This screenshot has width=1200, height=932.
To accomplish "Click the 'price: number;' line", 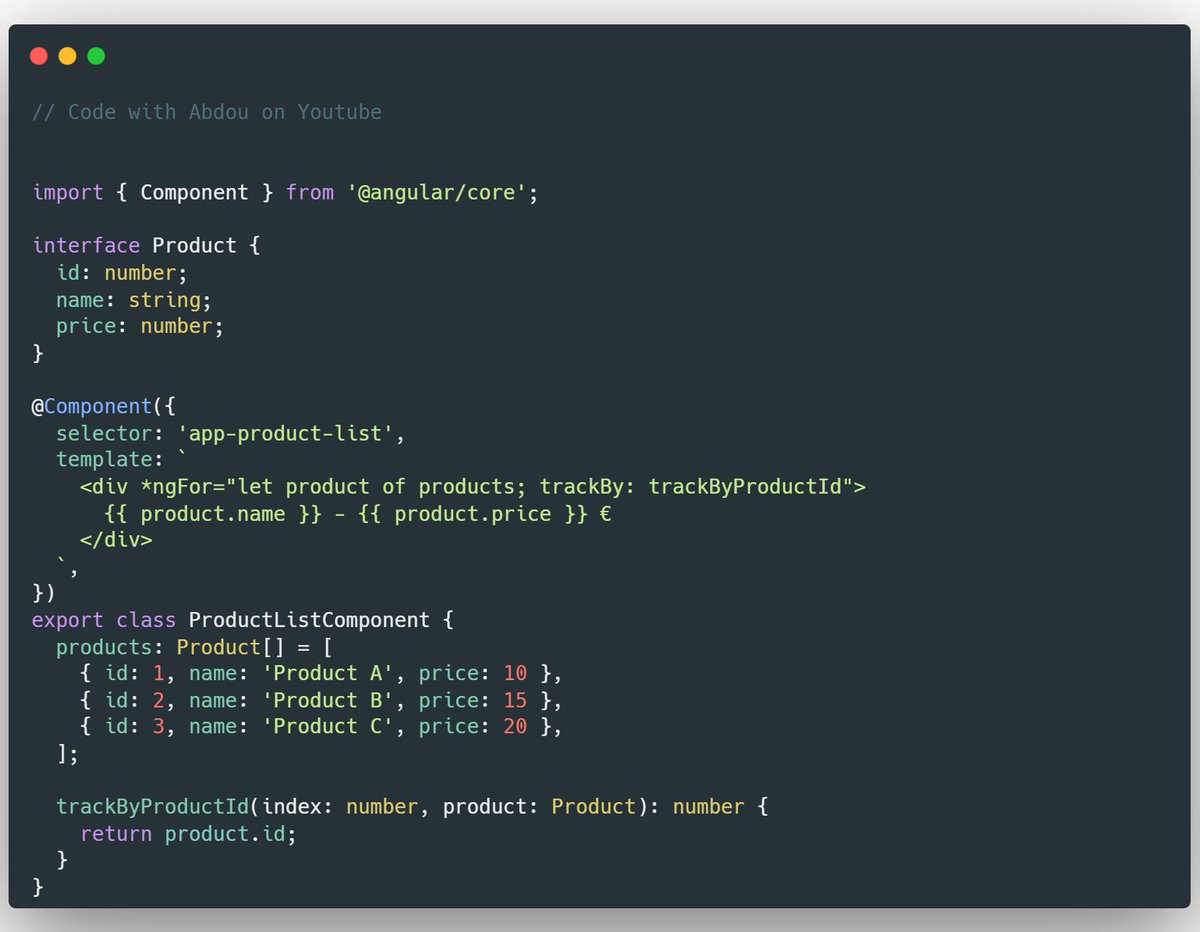I will coord(140,326).
